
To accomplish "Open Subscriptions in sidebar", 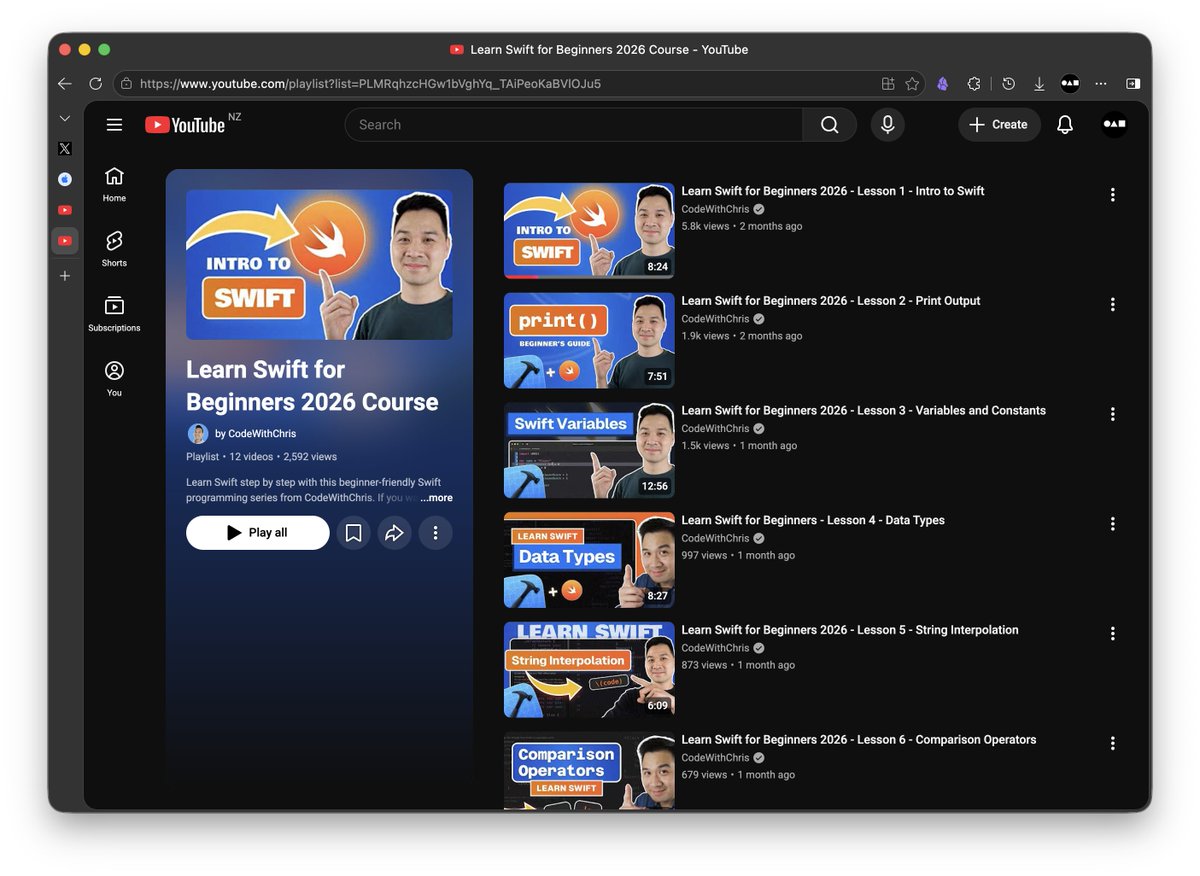I will click(x=114, y=314).
